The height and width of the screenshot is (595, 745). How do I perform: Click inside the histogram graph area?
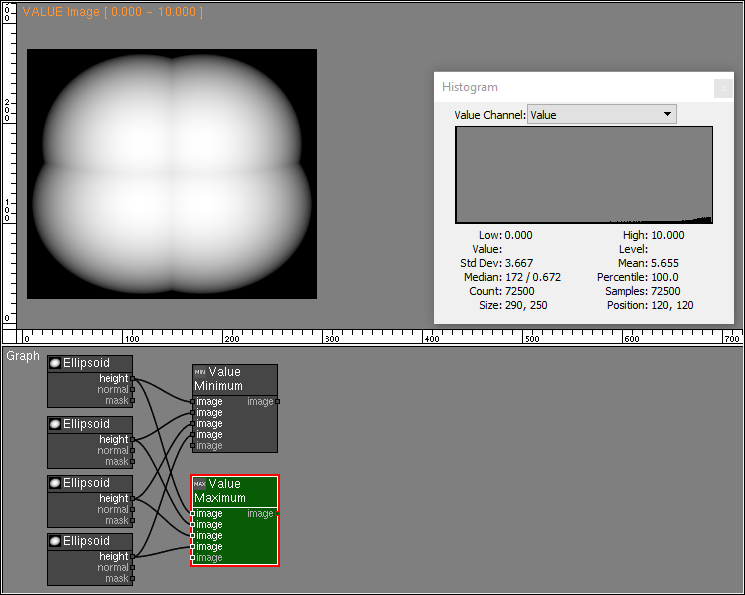point(583,174)
